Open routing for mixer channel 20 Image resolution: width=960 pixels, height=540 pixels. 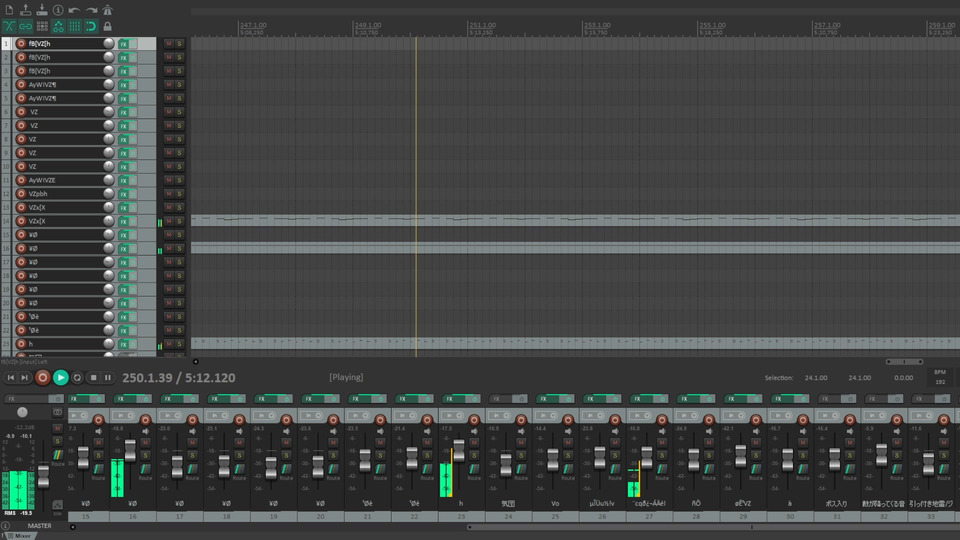click(333, 470)
